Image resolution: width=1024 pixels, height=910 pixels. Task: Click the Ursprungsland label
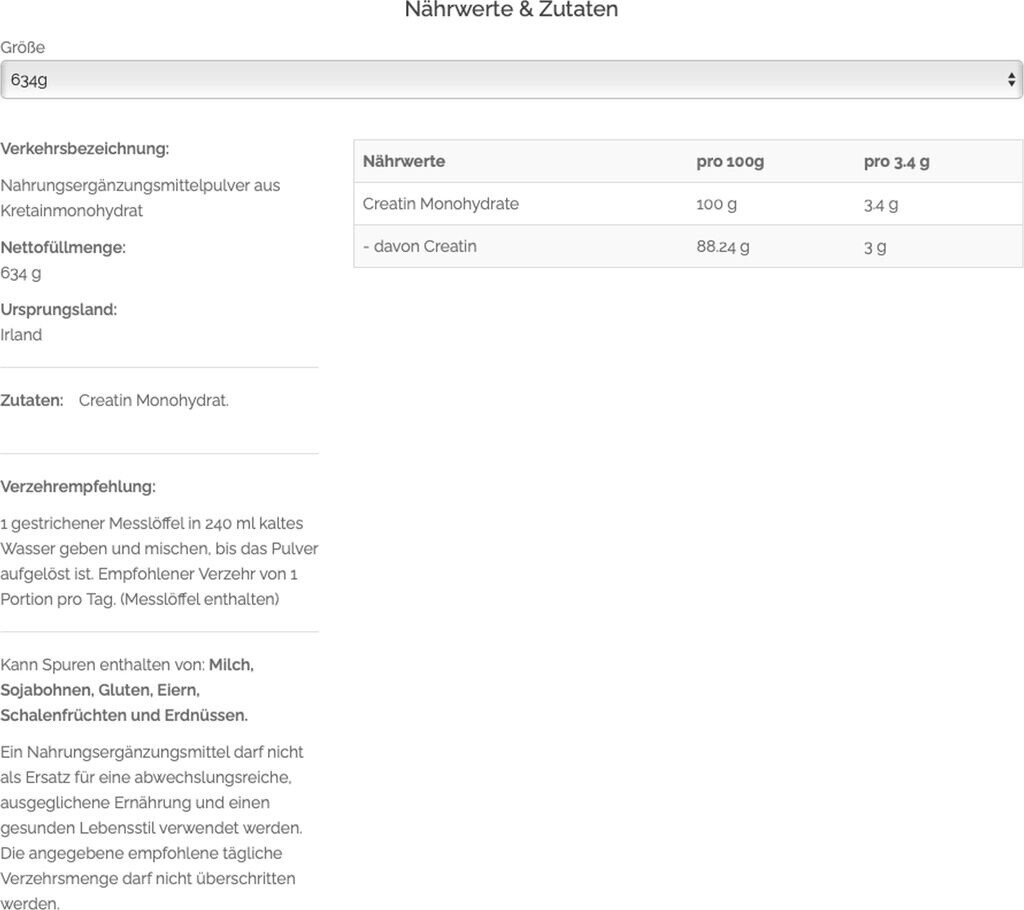[59, 309]
